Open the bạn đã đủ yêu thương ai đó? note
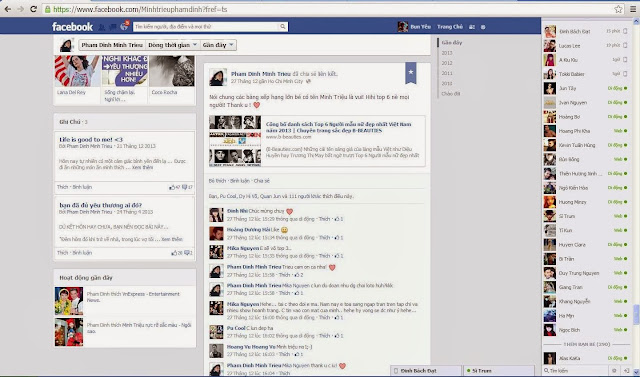The image size is (640, 377). pos(100,205)
